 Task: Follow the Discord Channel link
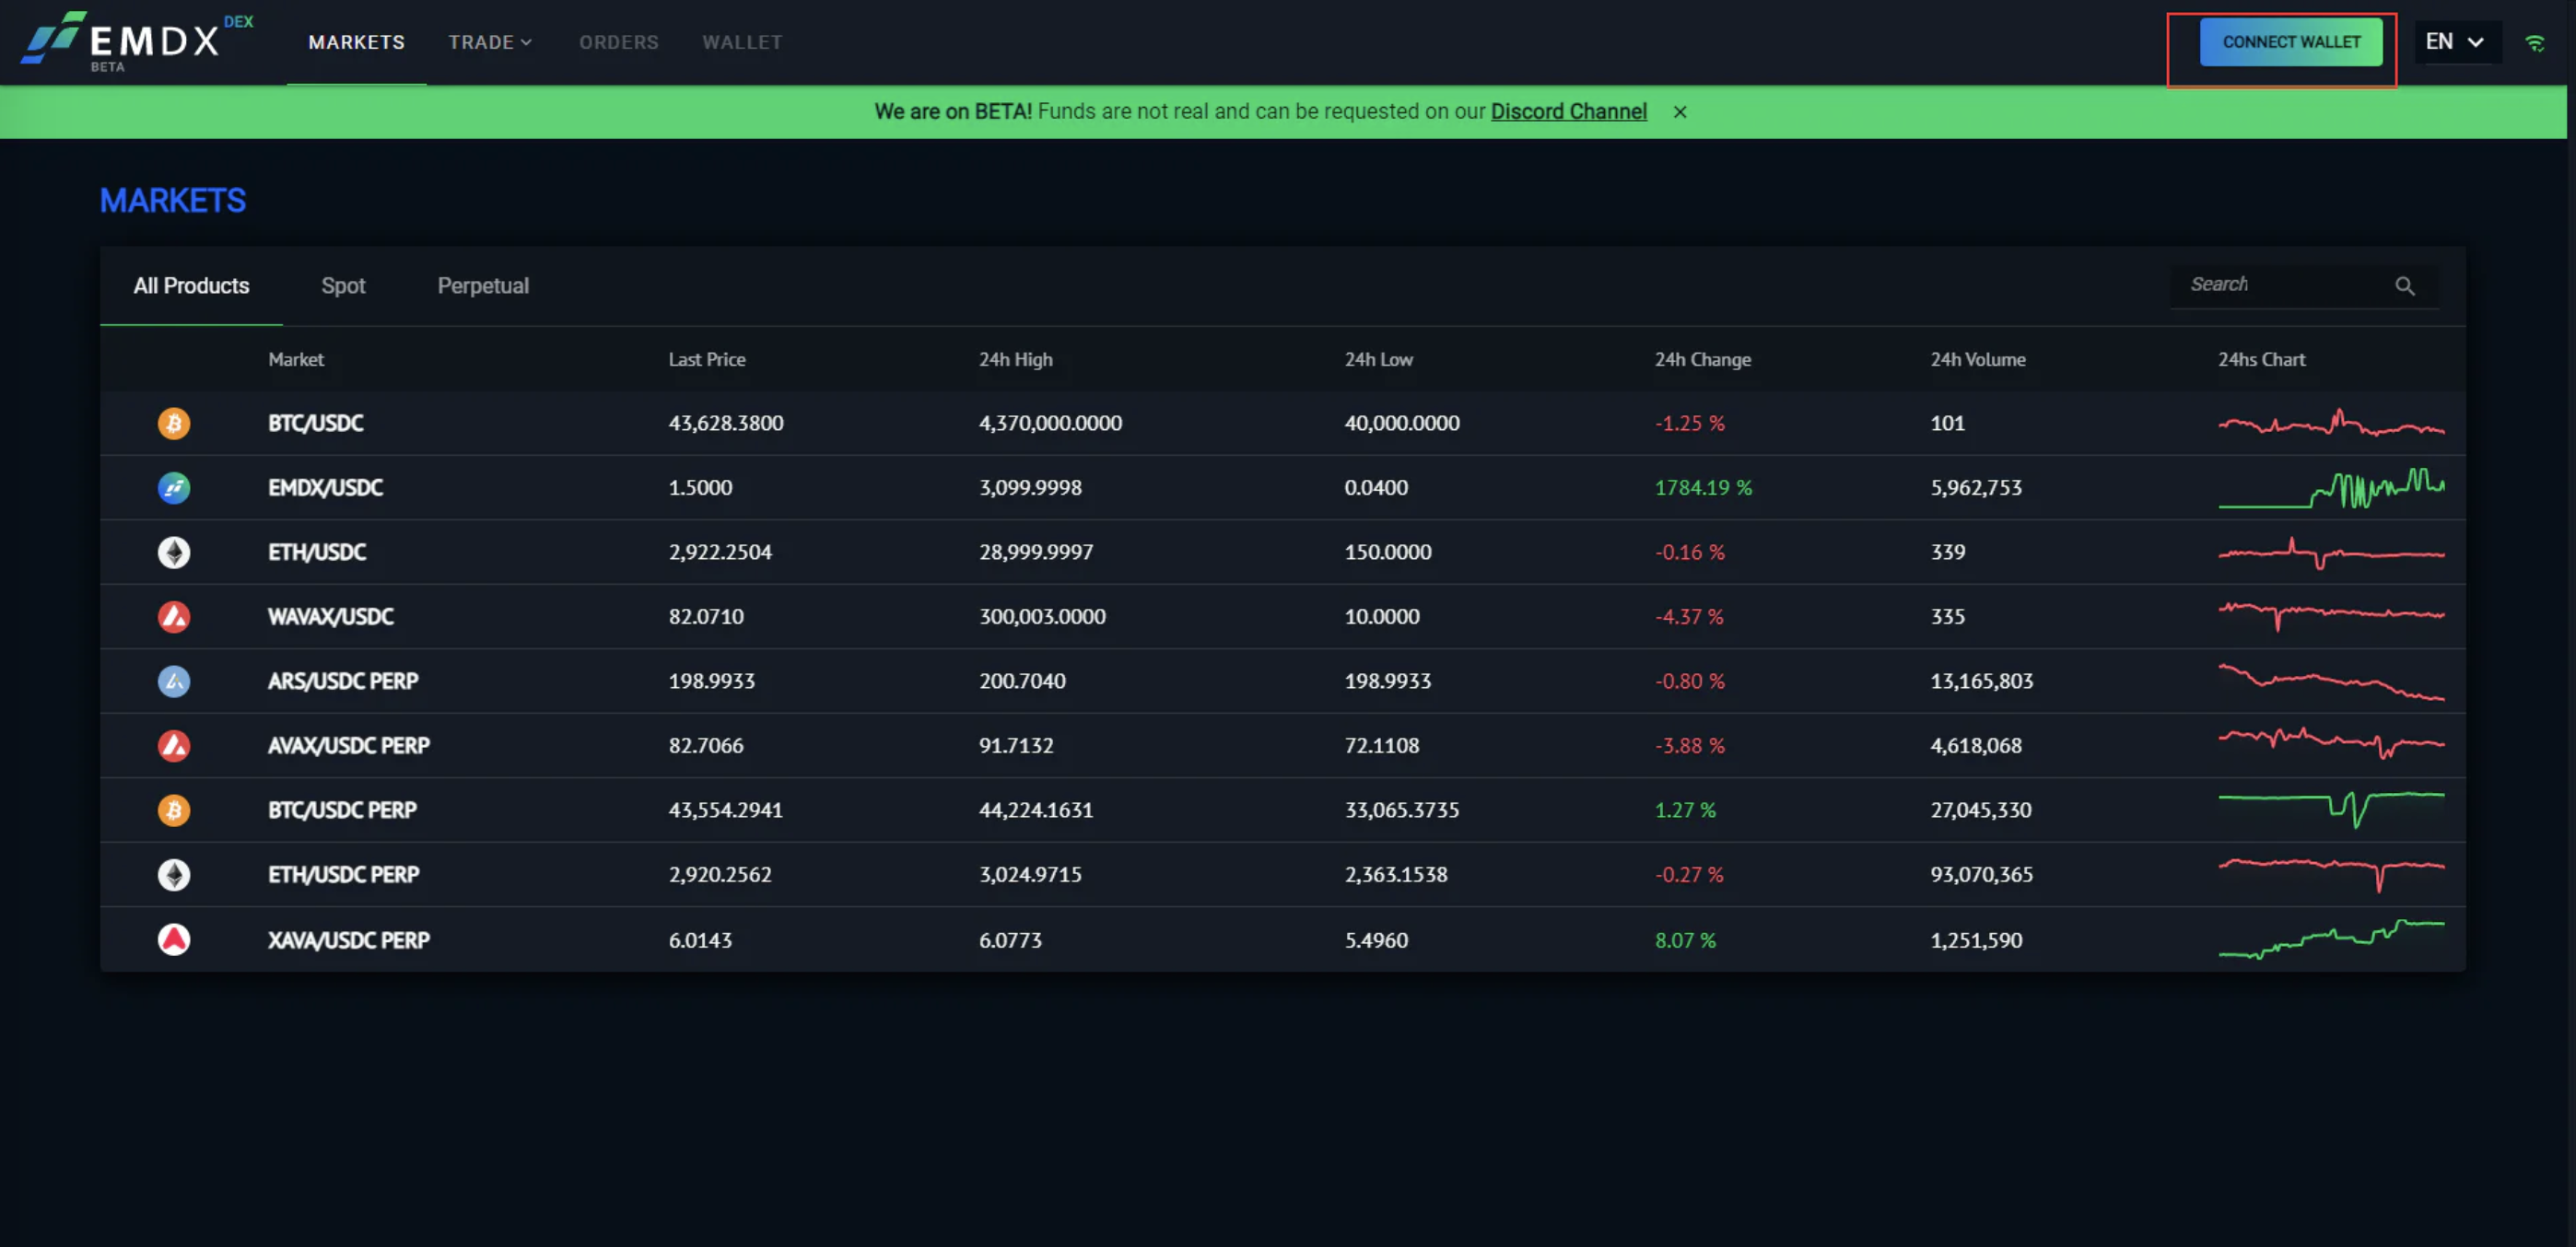point(1568,112)
